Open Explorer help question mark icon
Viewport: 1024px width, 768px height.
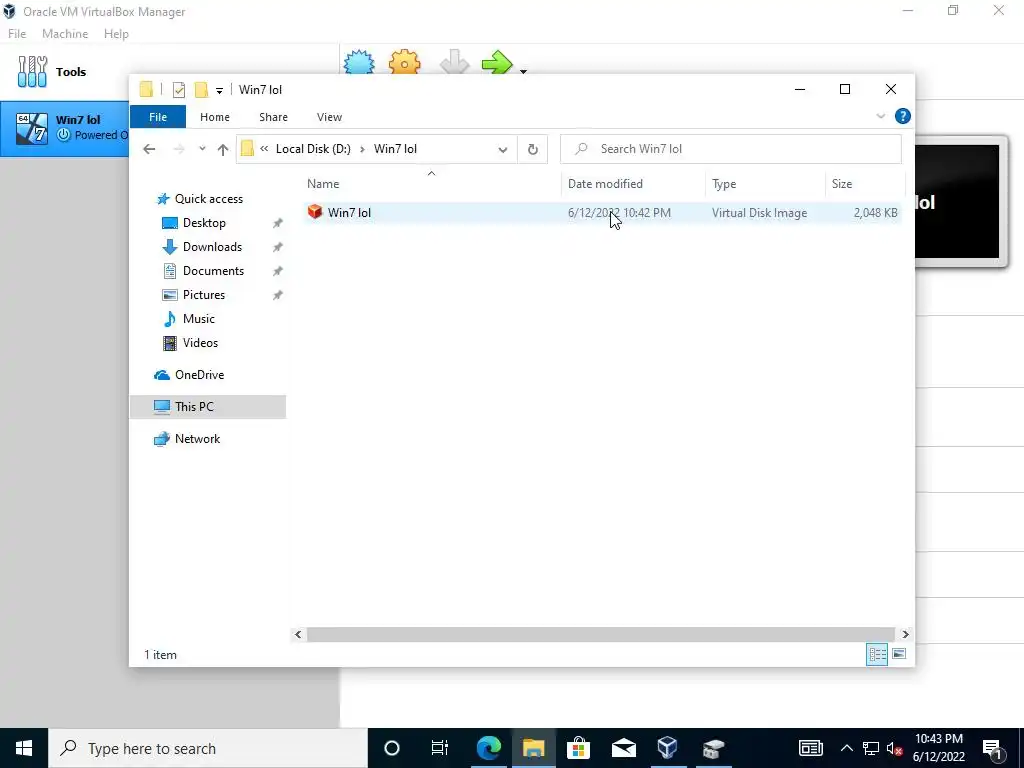tap(903, 116)
